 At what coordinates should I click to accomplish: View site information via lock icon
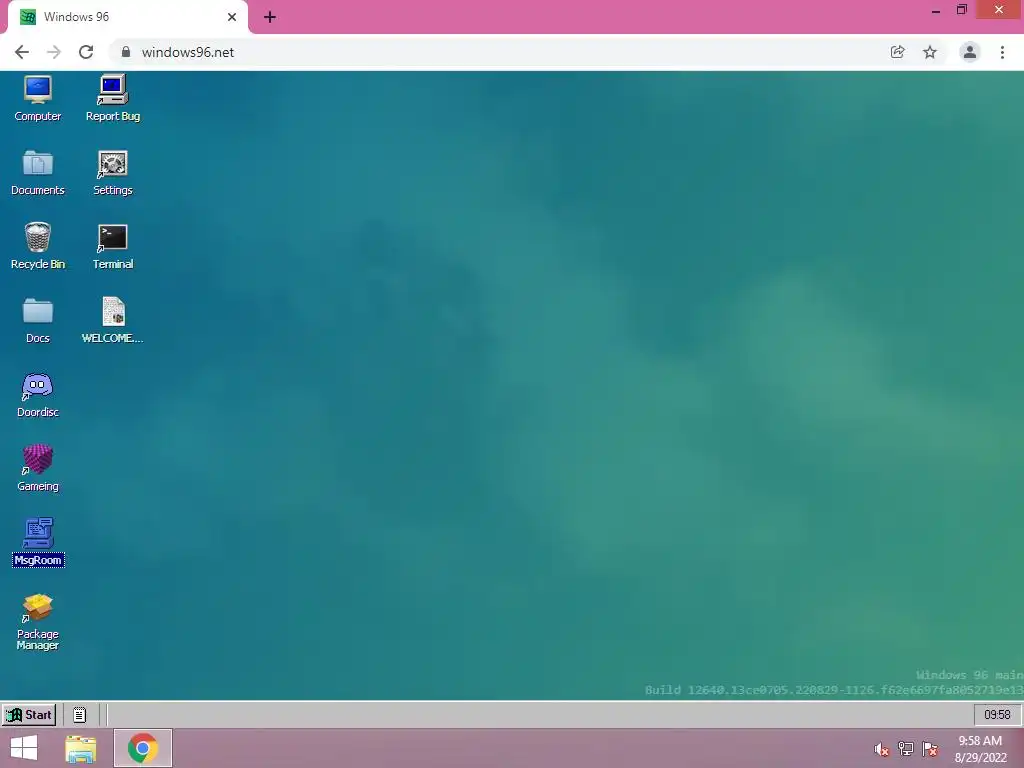126,52
